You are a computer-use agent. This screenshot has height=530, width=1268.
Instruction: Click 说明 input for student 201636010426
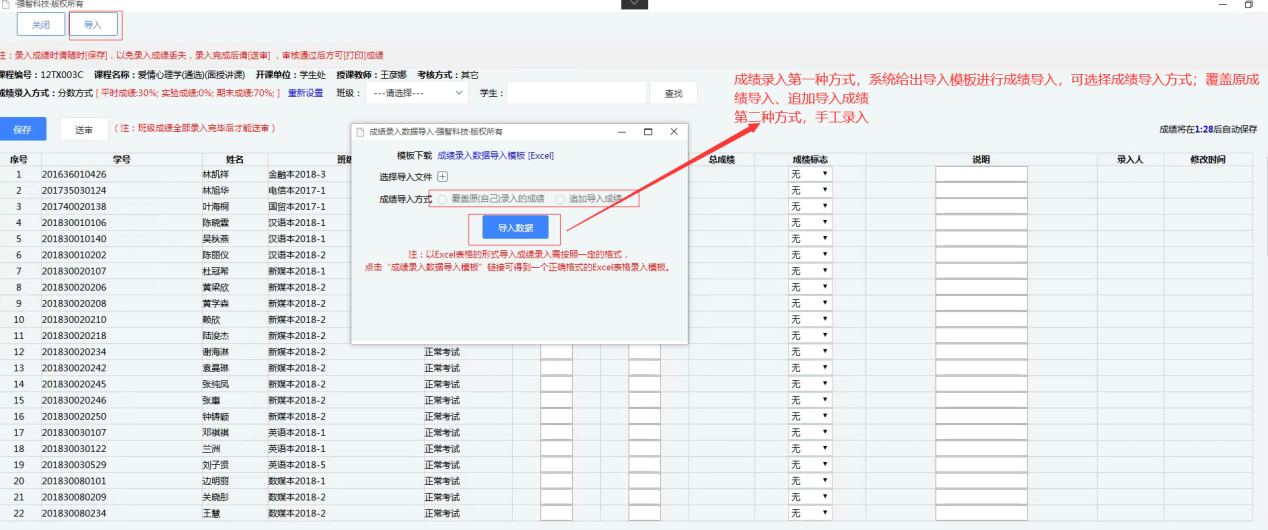[981, 174]
